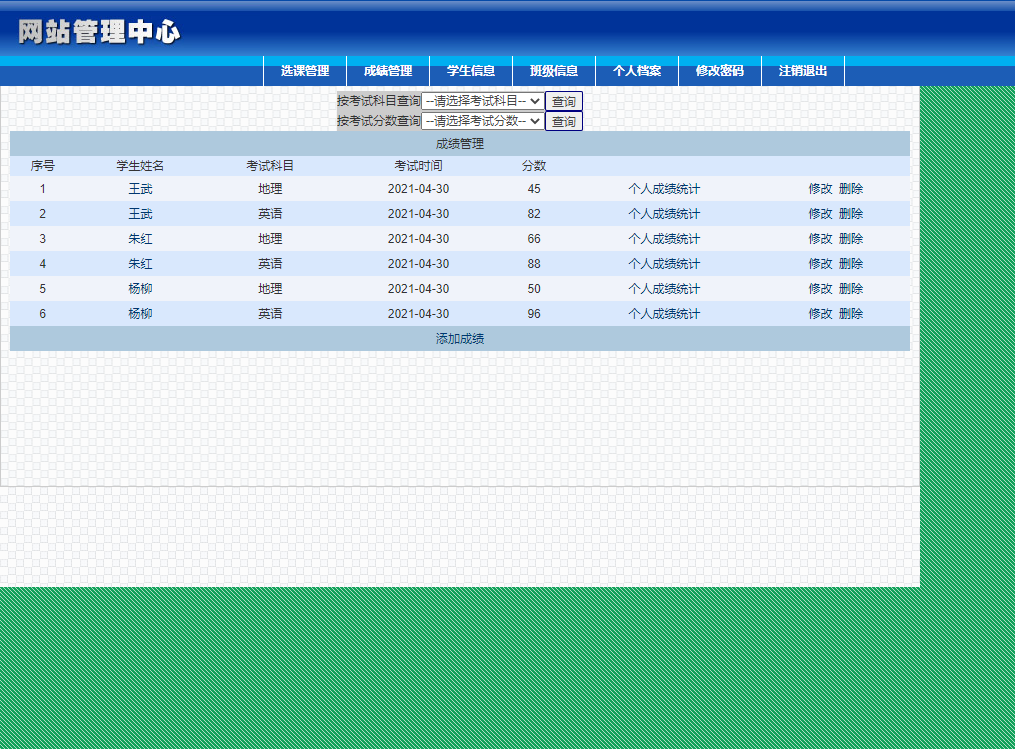Click 注销退出 to log out
Image resolution: width=1015 pixels, height=749 pixels.
(803, 71)
